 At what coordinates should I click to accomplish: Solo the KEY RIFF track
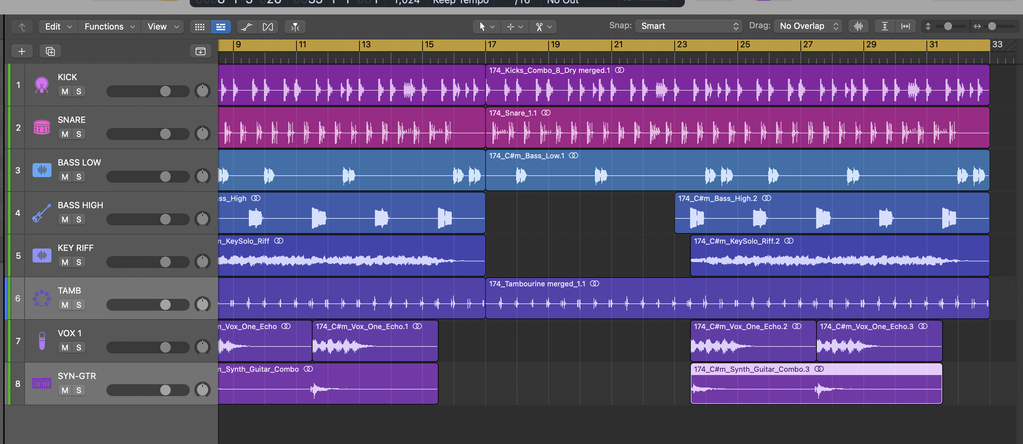tap(78, 262)
